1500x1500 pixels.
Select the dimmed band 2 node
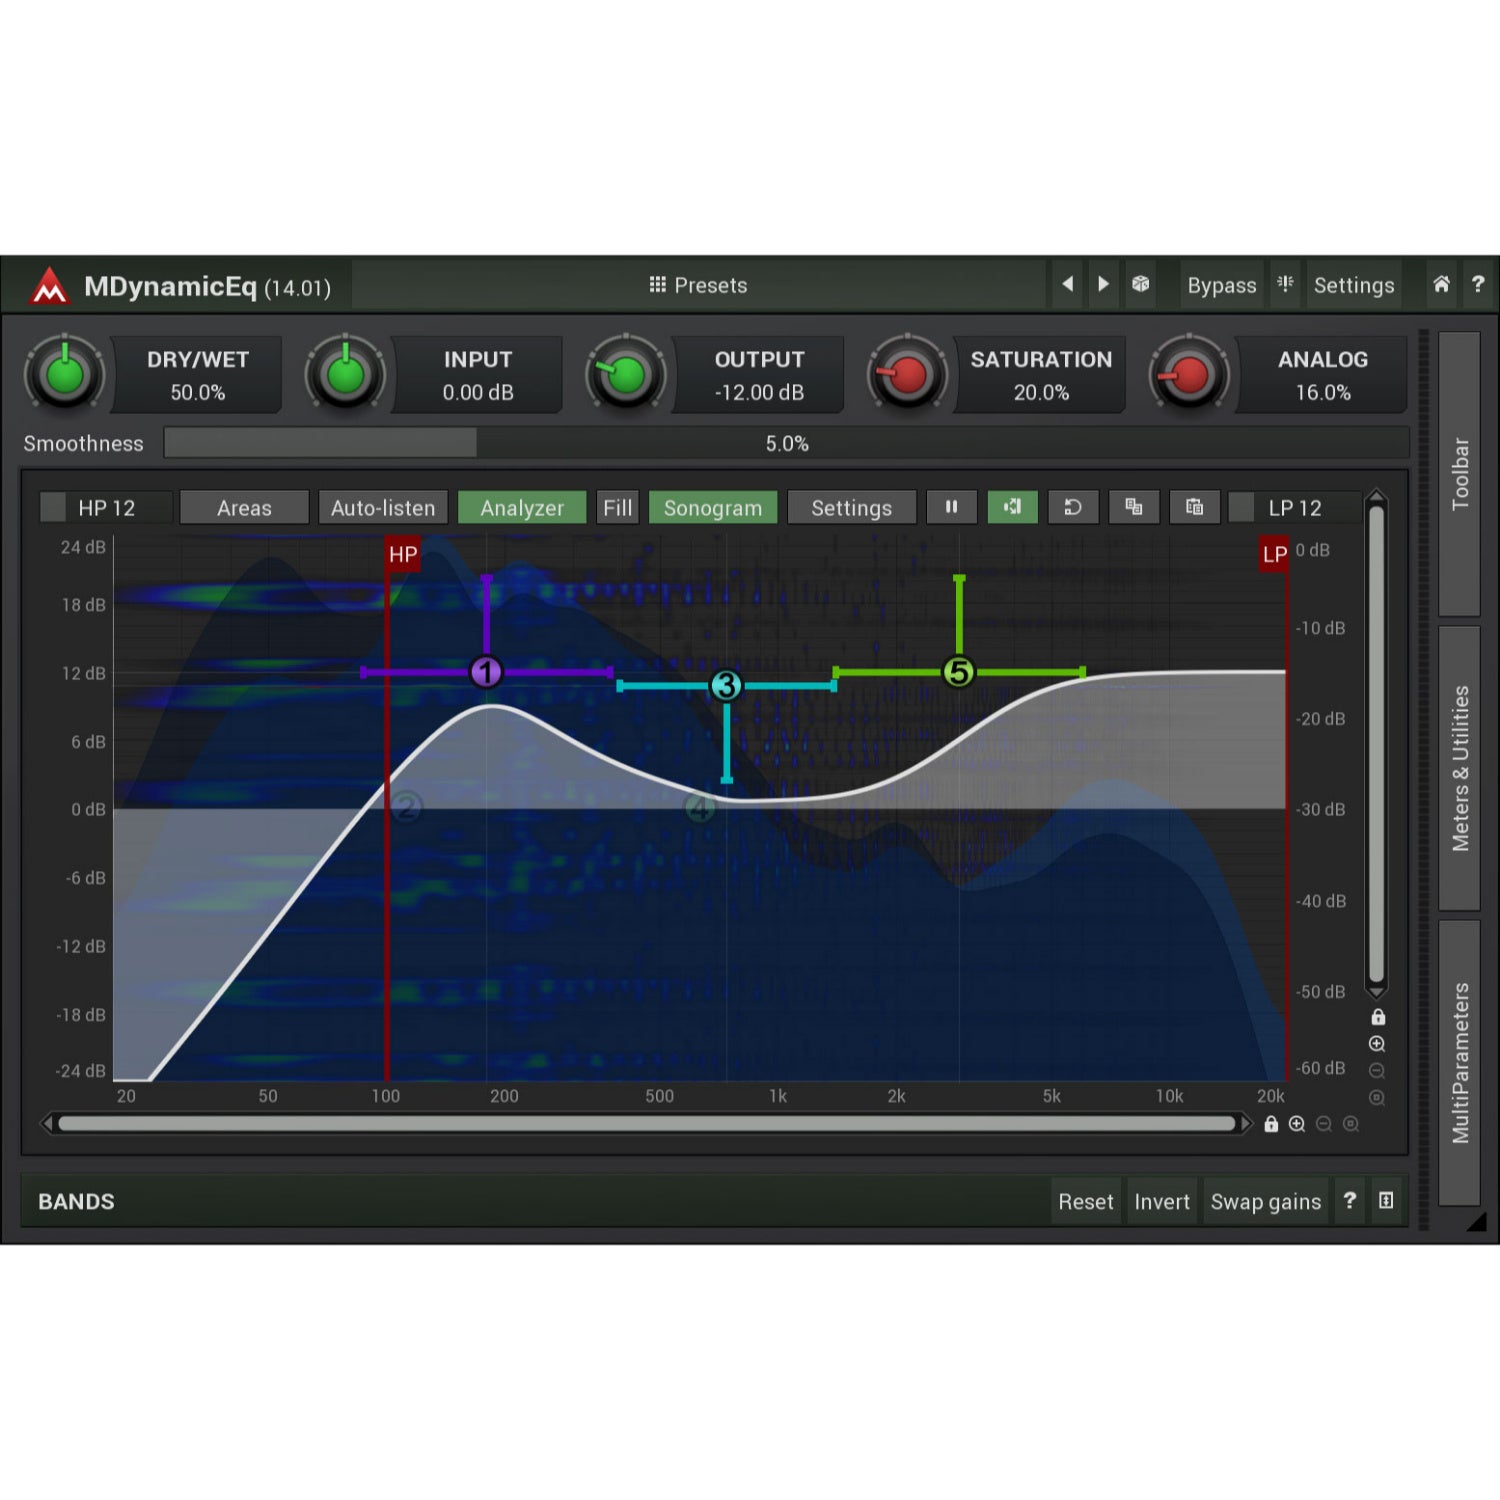(406, 806)
